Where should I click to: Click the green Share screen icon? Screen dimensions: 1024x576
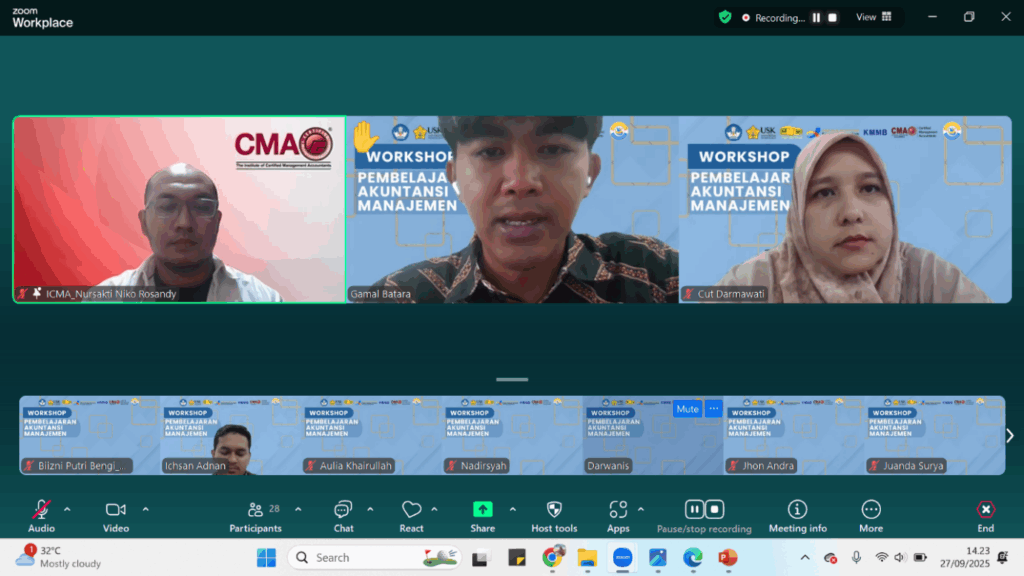pos(482,510)
